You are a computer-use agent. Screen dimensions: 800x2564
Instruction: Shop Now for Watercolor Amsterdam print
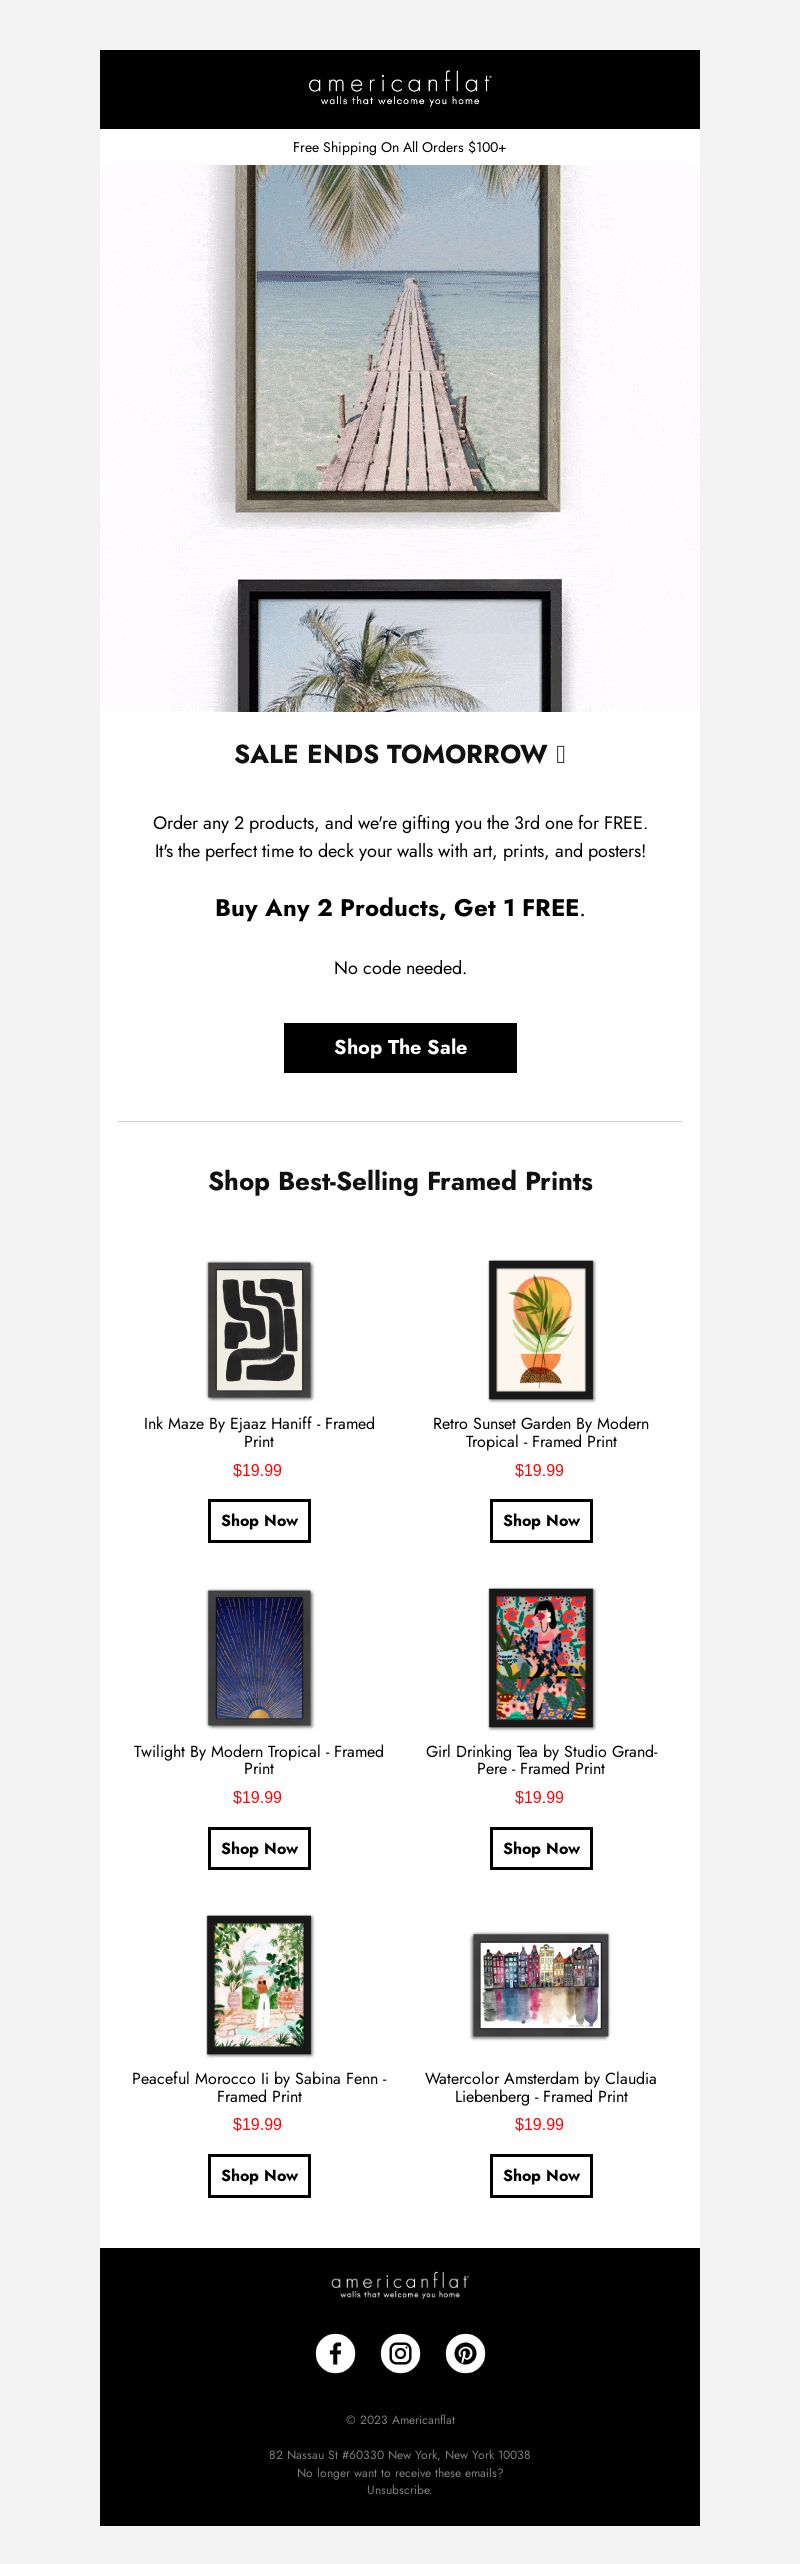point(541,2175)
